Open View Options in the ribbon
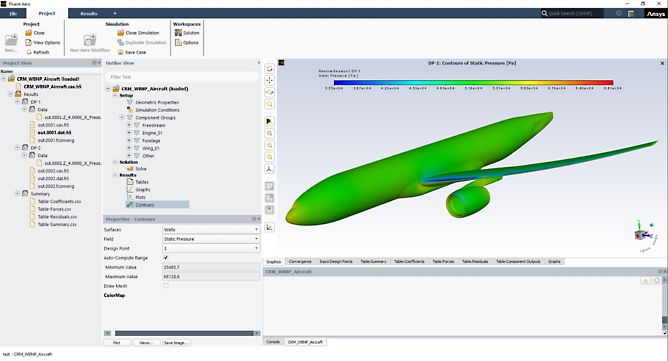 click(x=43, y=43)
